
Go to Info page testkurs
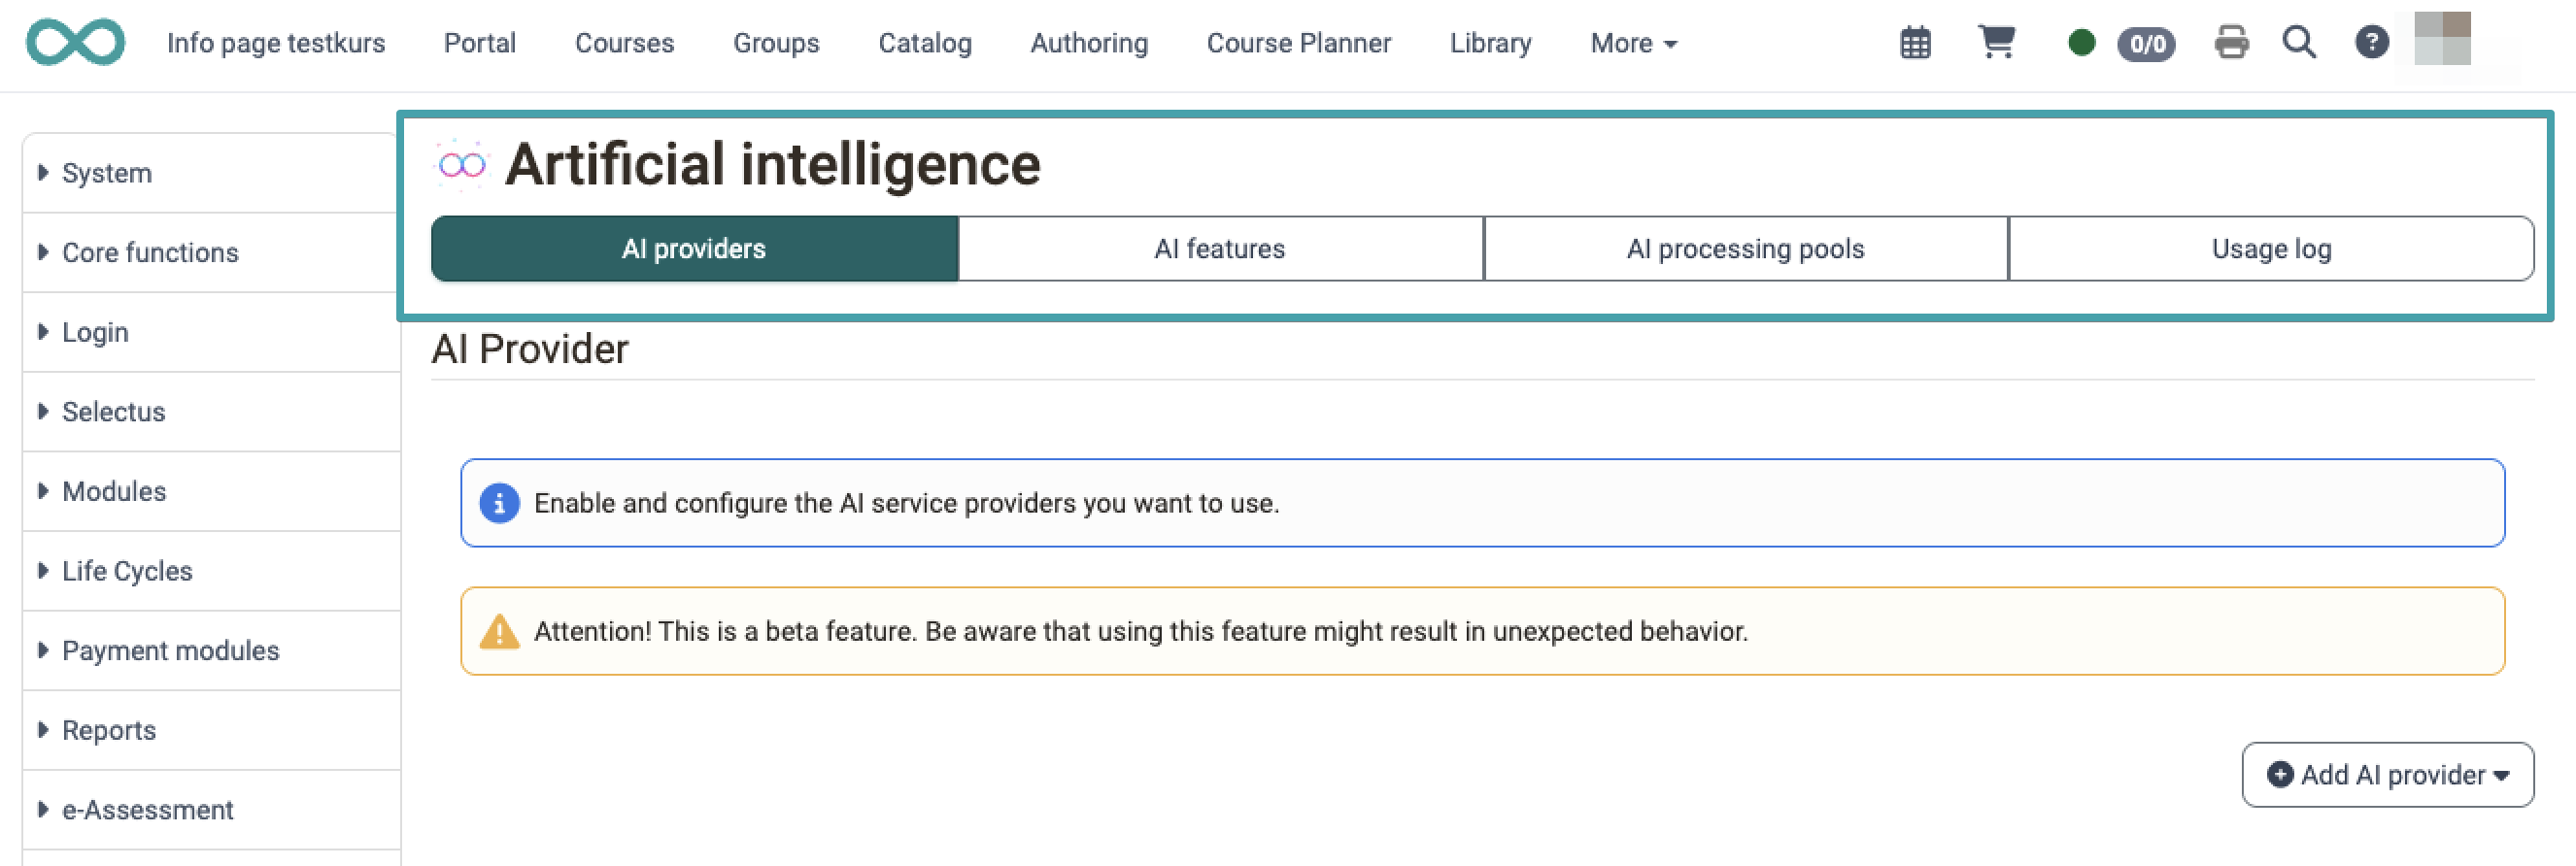point(276,43)
